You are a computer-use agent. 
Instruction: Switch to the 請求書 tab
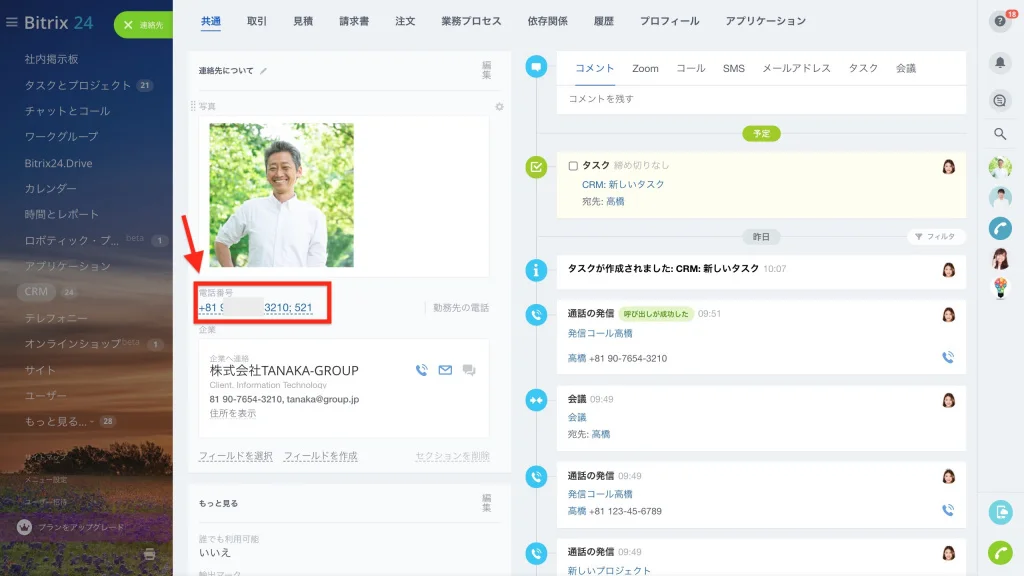click(354, 21)
